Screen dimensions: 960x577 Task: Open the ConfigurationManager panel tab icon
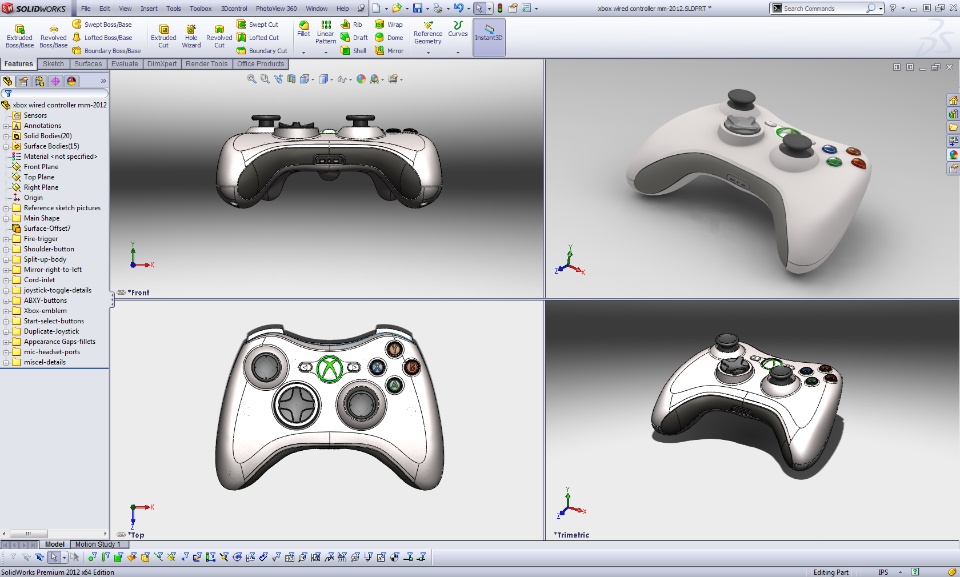(39, 81)
